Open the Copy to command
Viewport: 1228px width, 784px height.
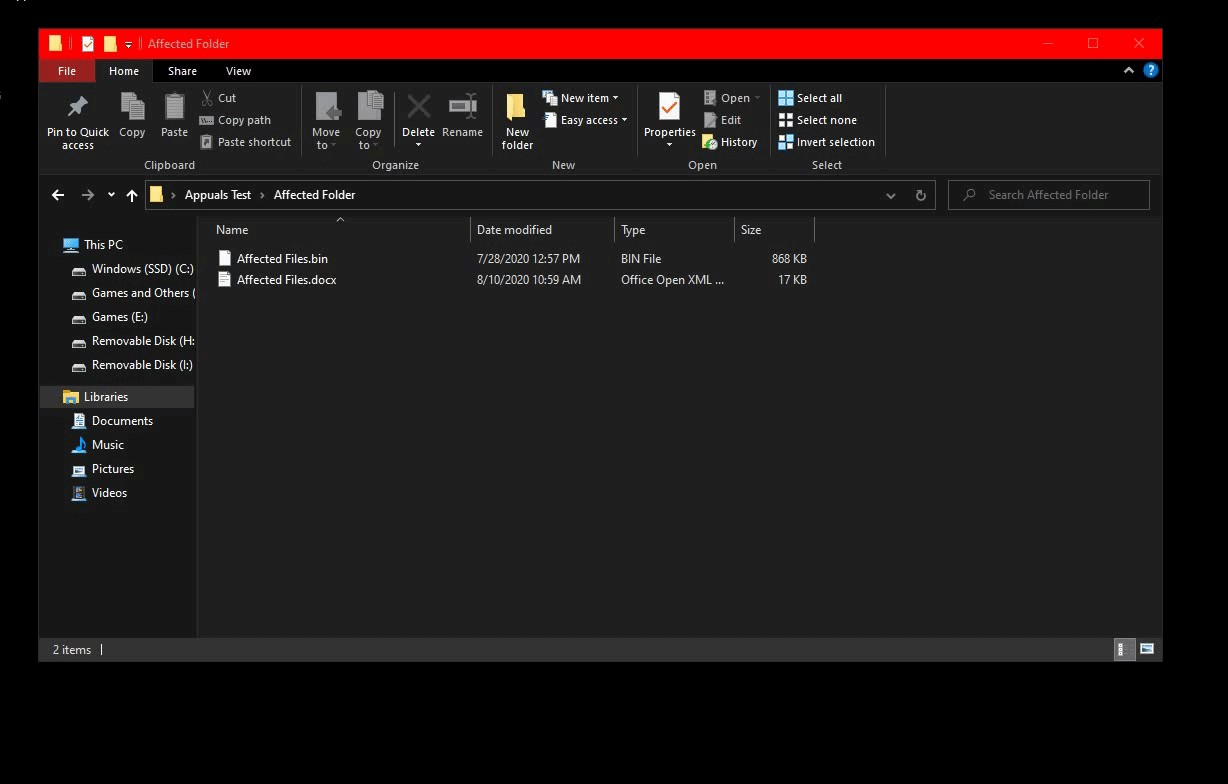(x=368, y=120)
